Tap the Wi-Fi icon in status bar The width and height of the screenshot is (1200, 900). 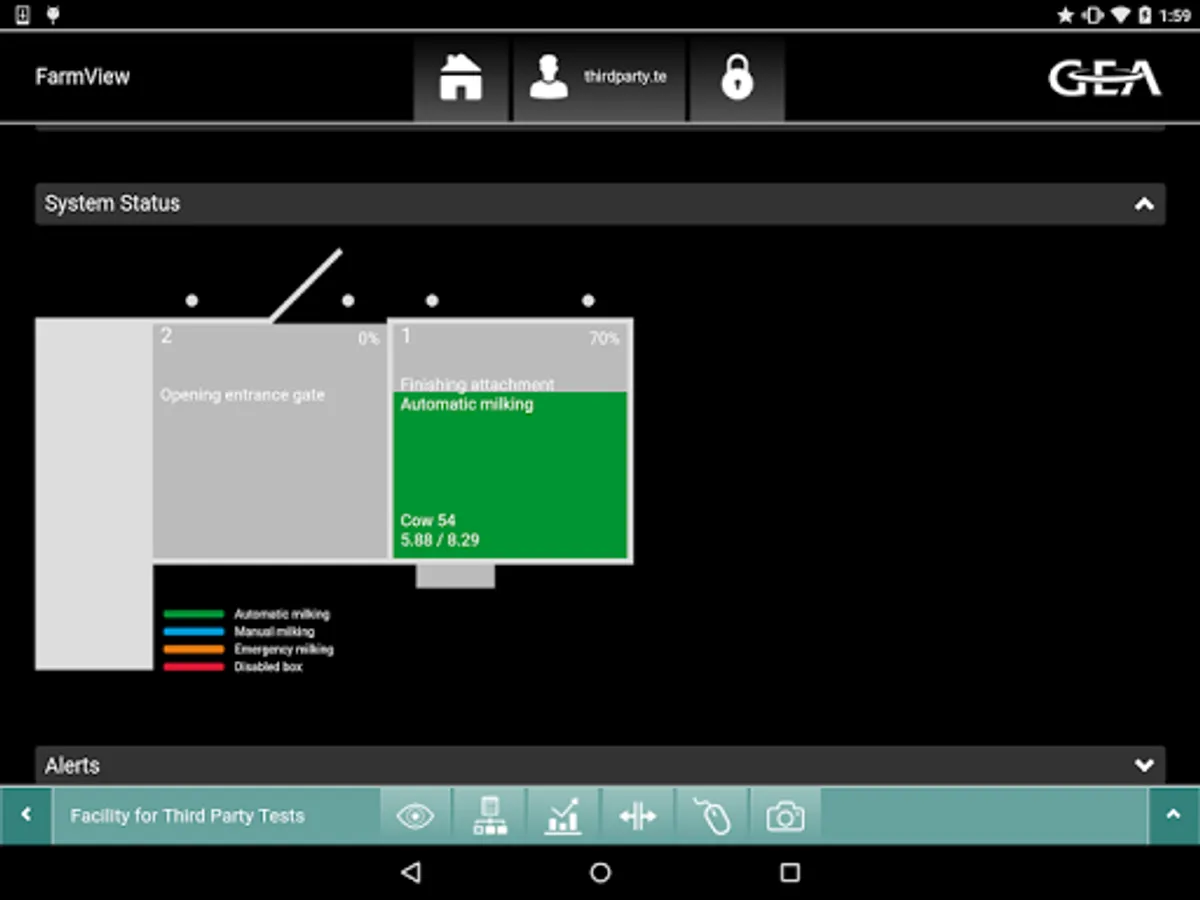click(x=1120, y=15)
